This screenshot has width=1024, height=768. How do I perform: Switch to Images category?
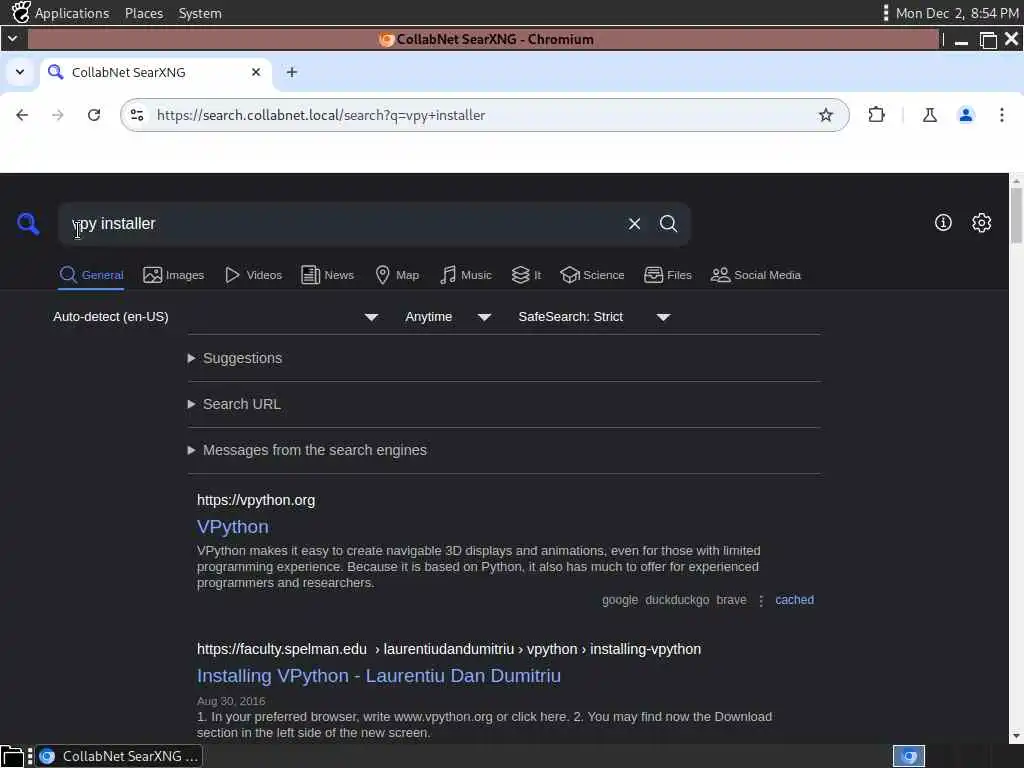[174, 275]
